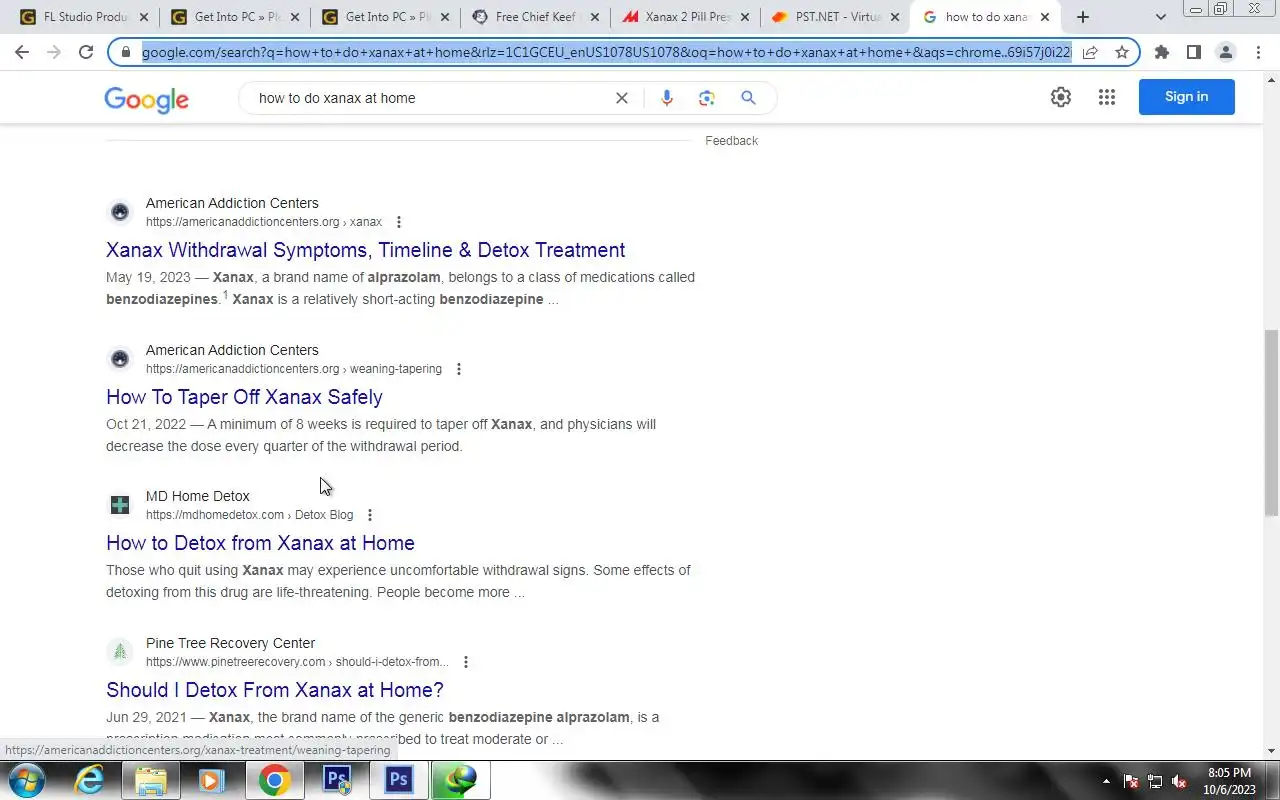The width and height of the screenshot is (1280, 800).
Task: Go back with the browser back arrow
Action: [22, 52]
